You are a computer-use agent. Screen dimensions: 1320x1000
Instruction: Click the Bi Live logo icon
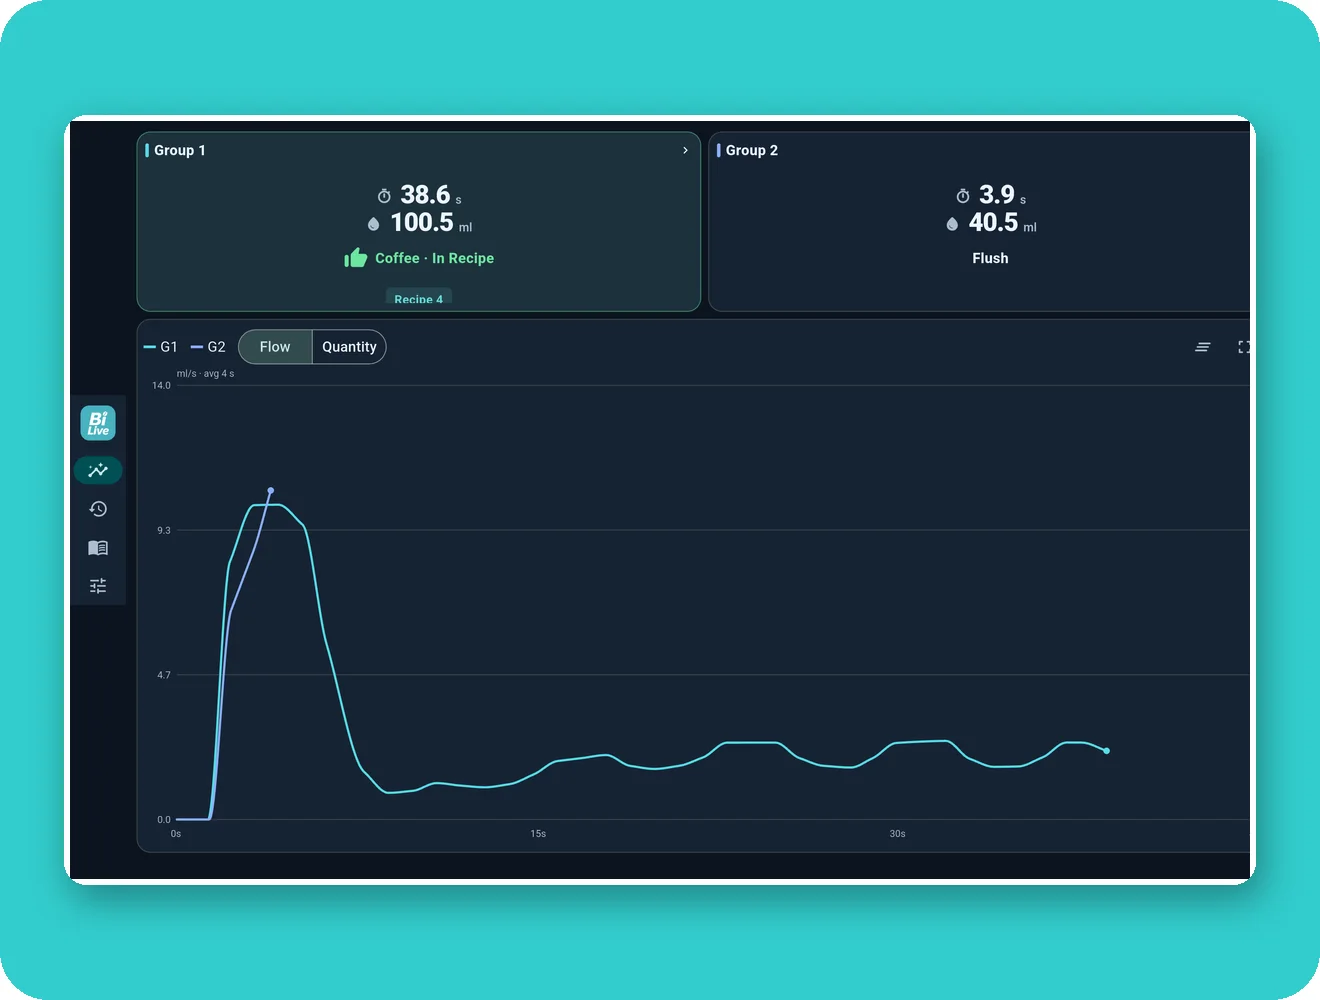(x=98, y=423)
